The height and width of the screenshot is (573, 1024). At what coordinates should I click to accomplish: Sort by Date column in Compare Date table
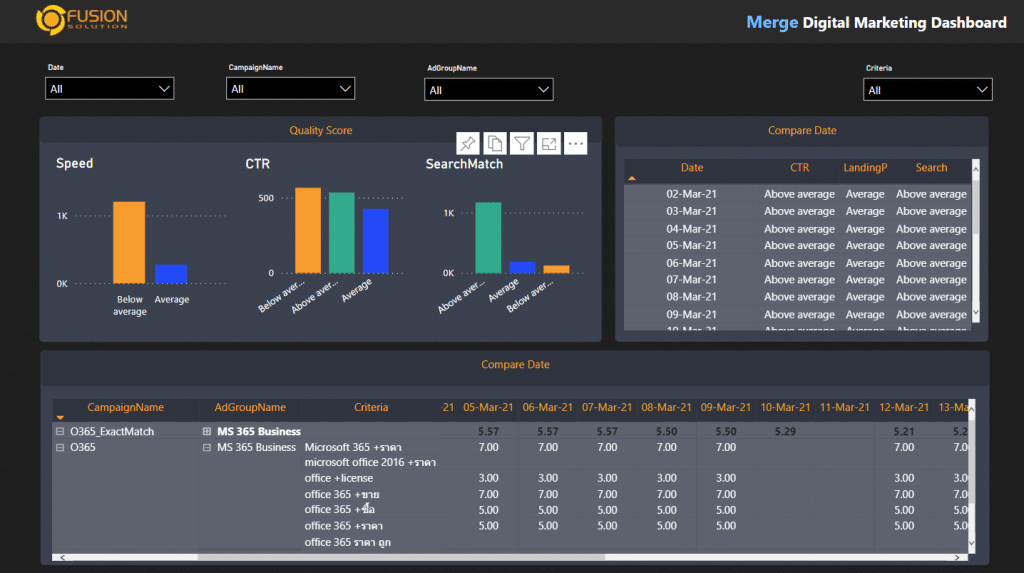point(692,168)
